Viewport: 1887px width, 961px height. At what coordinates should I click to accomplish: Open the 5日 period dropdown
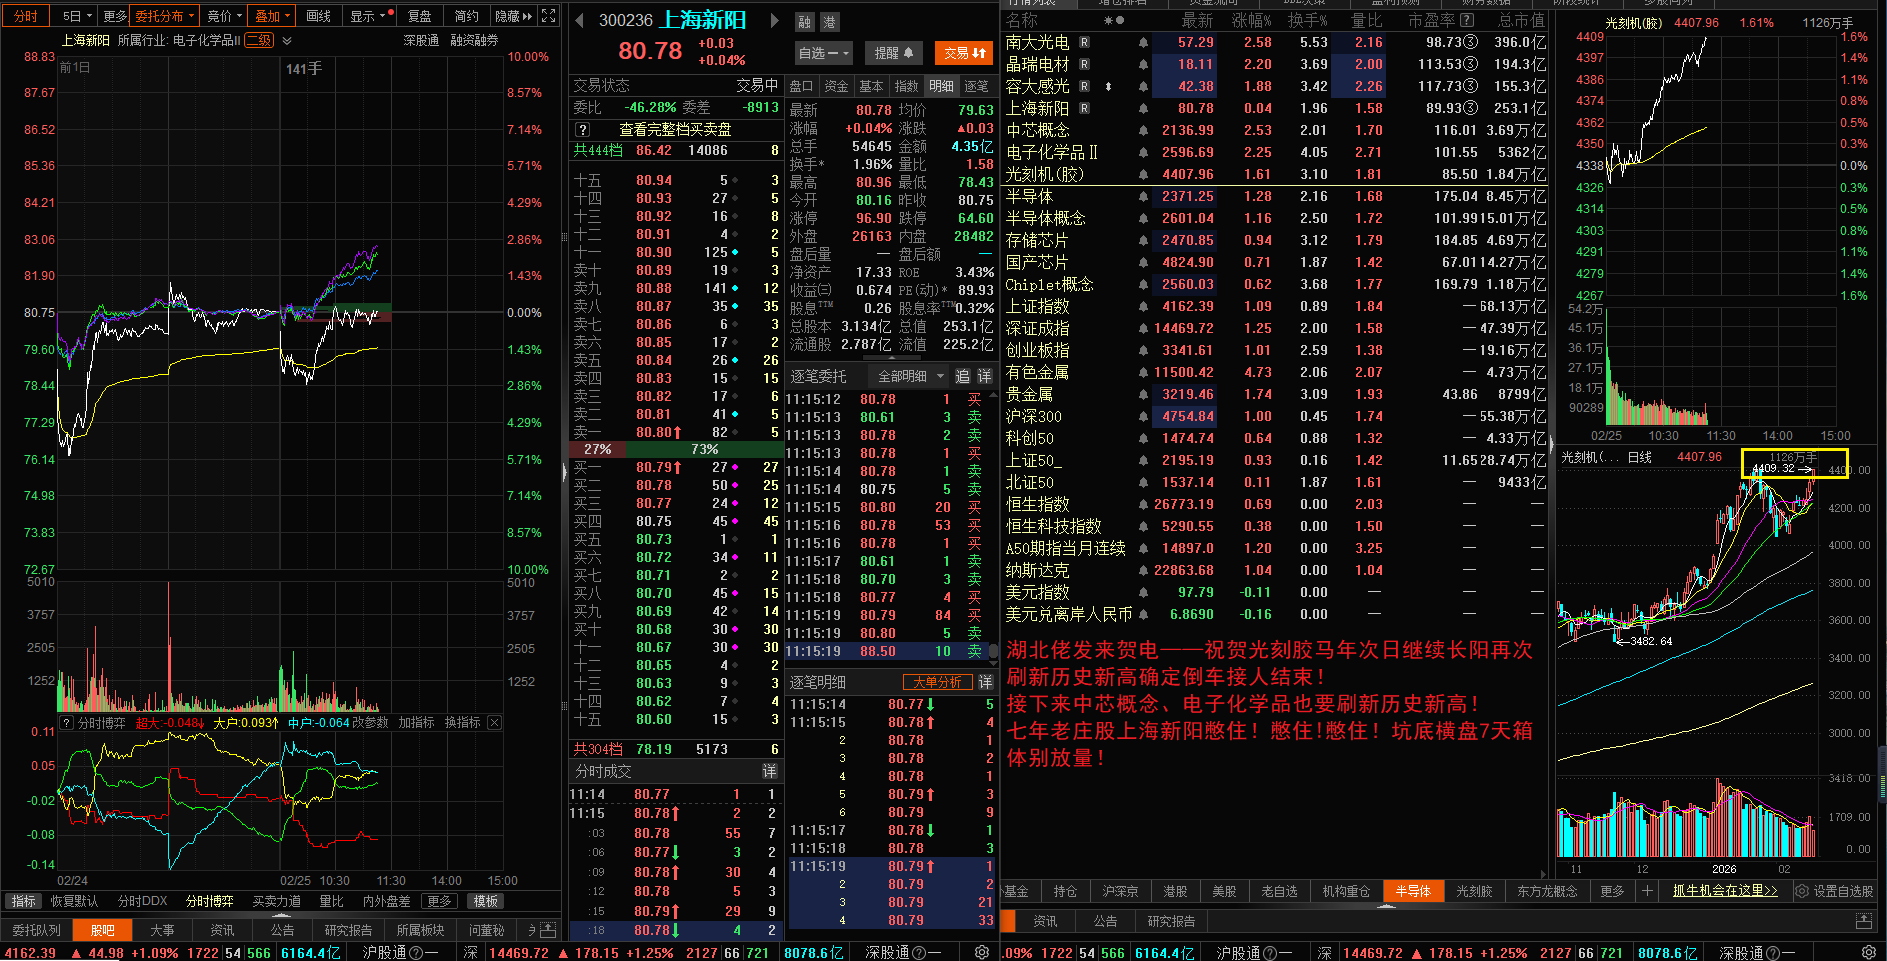77,16
